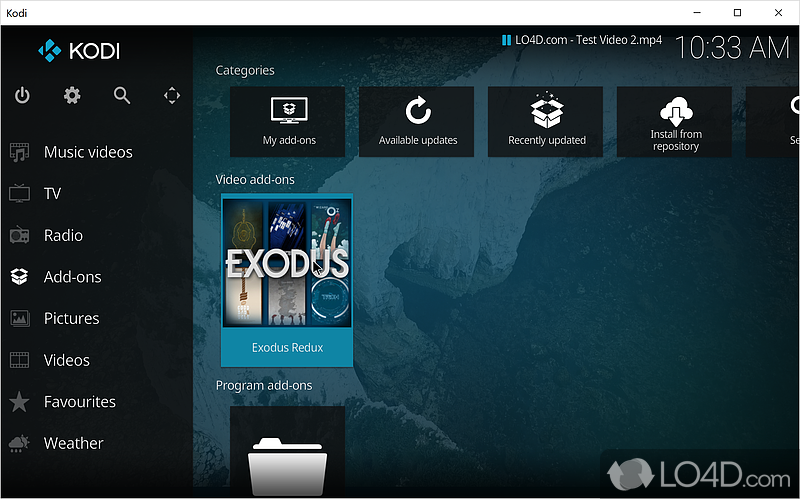Open the My add-ons category tile
The height and width of the screenshot is (499, 800).
pos(287,121)
